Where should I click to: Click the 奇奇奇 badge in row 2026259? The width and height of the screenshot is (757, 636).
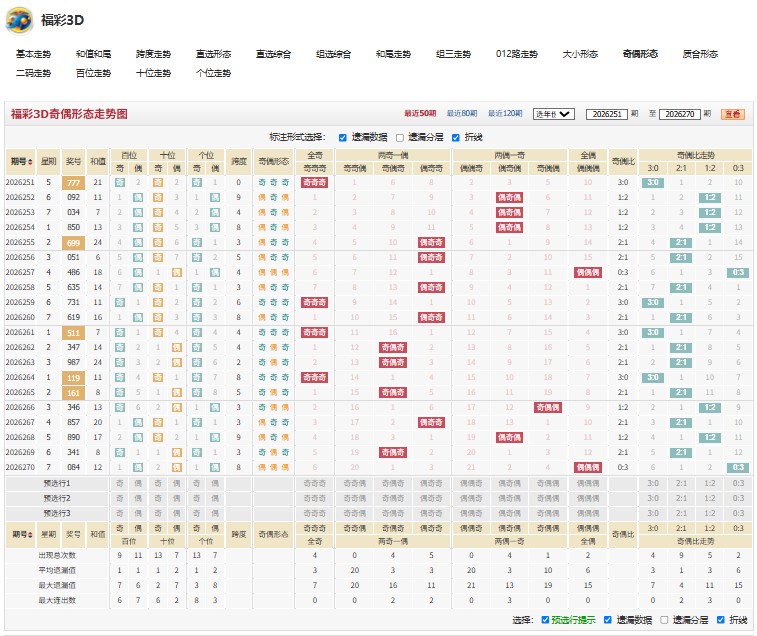[x=314, y=302]
